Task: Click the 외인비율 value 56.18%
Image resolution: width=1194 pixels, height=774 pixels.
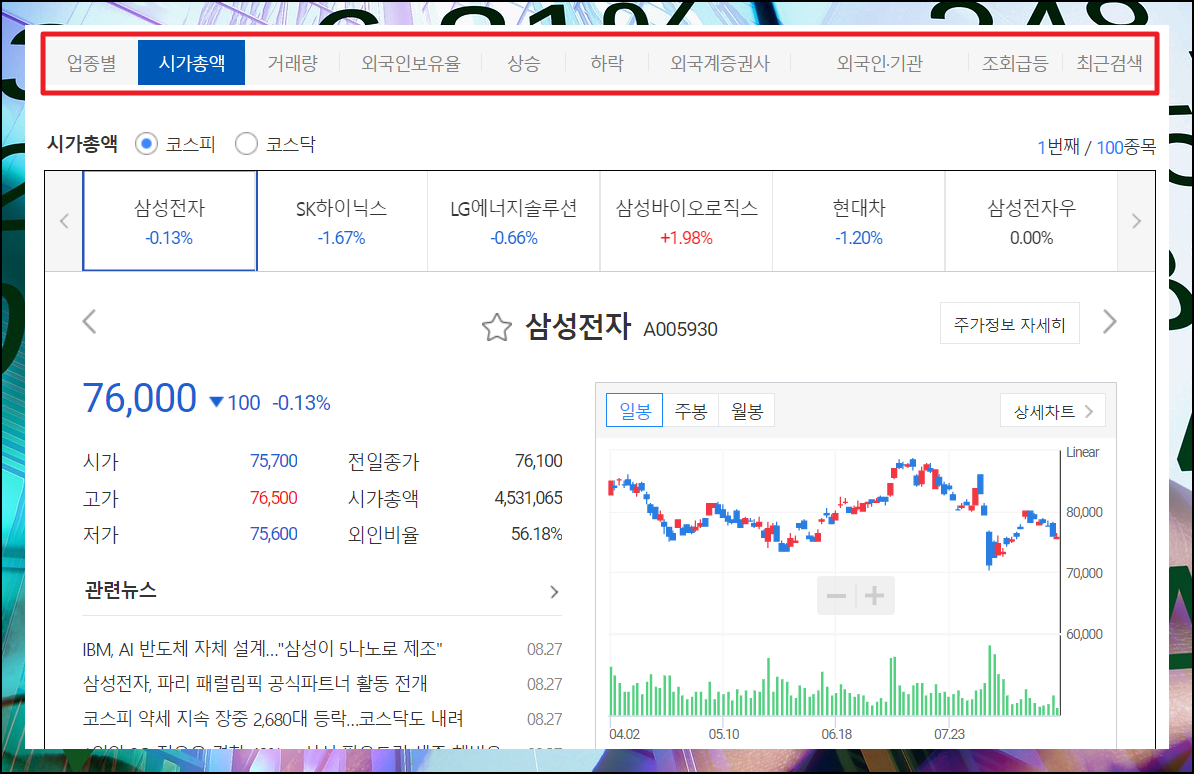Action: click(537, 534)
